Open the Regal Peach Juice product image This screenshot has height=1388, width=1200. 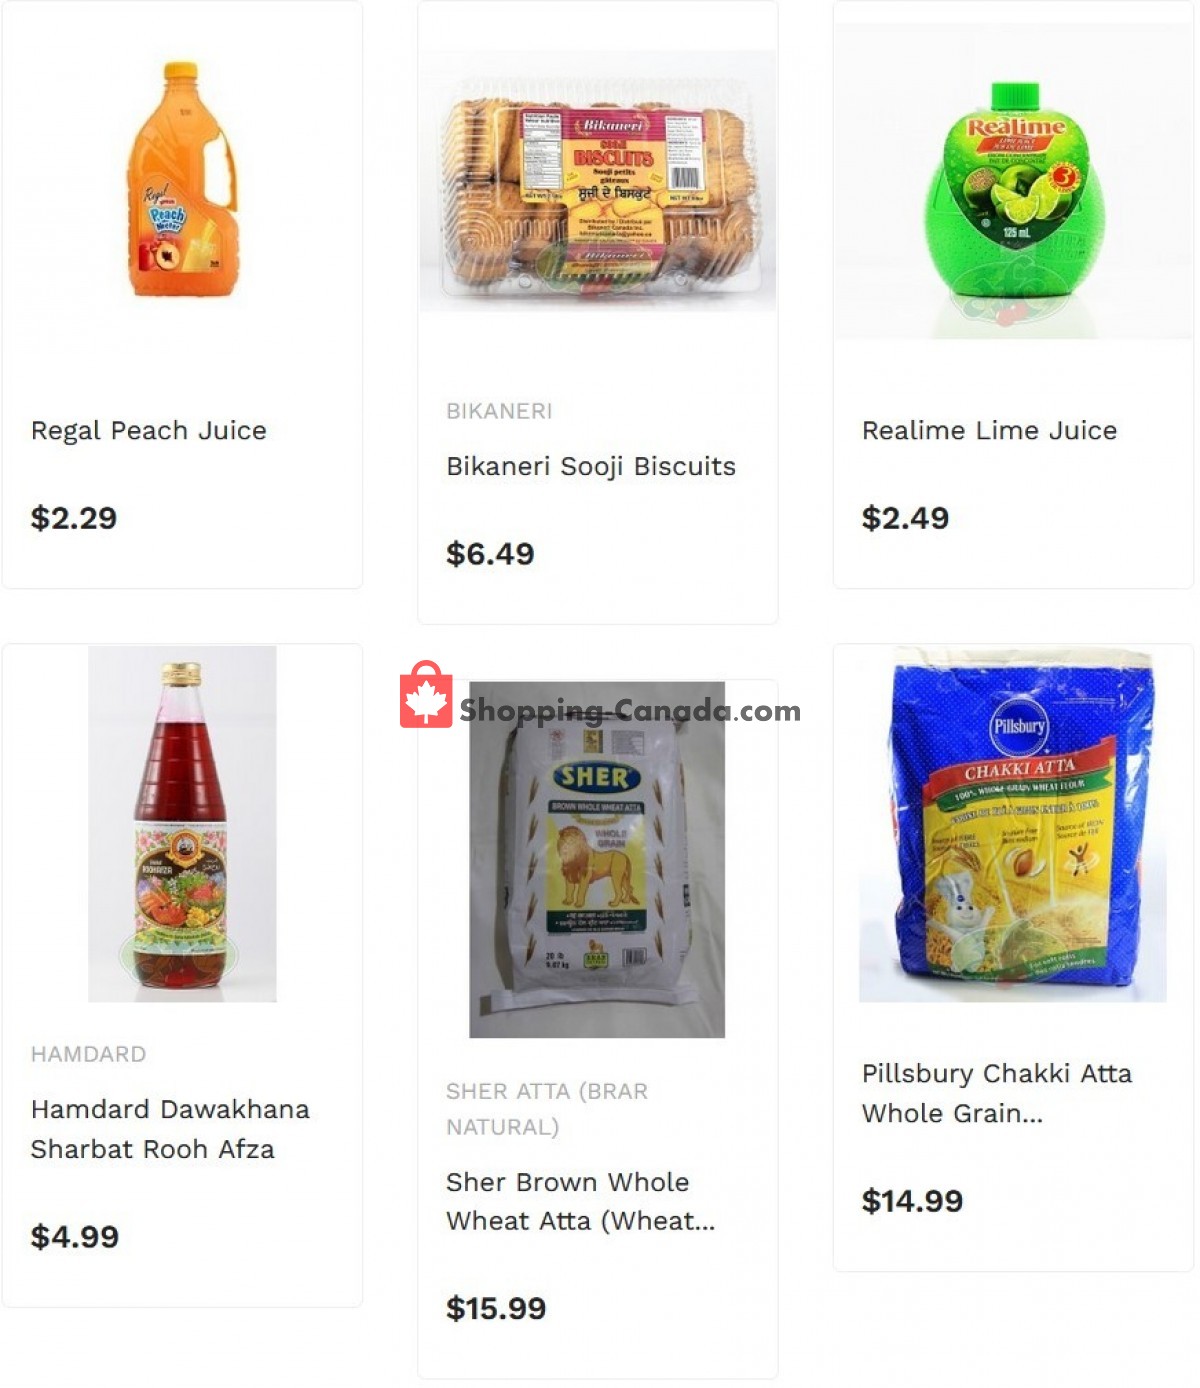coord(182,180)
